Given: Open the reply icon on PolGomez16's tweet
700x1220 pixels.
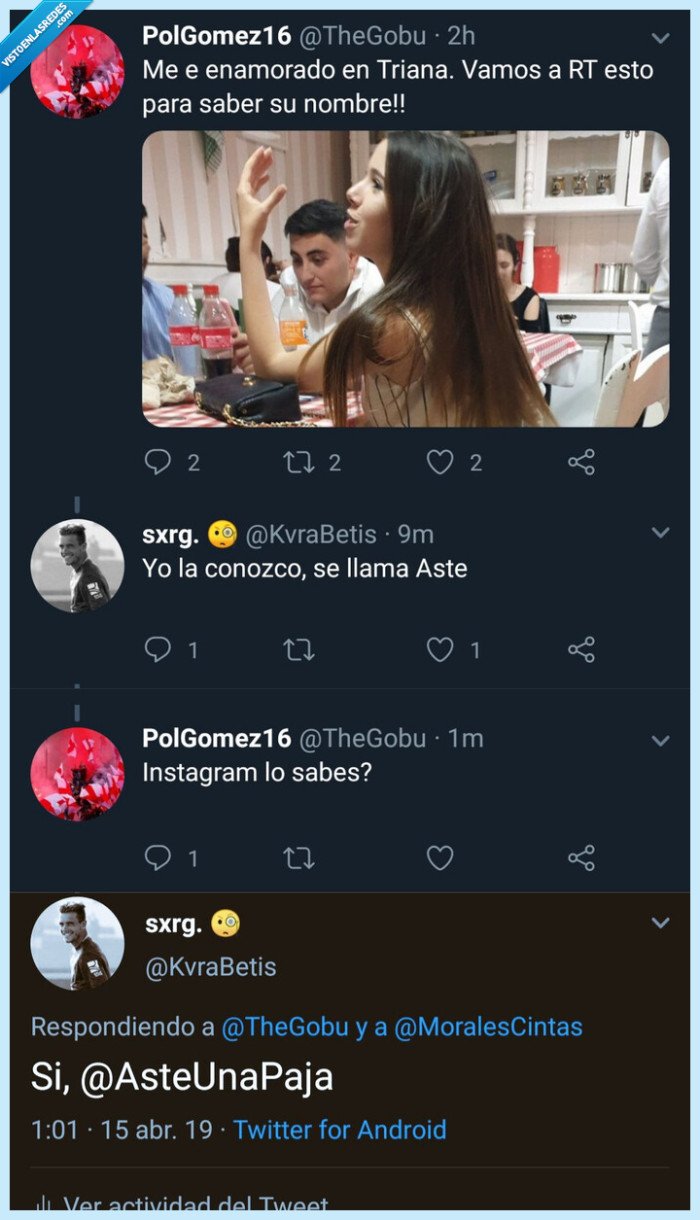Looking at the screenshot, I should click(158, 461).
